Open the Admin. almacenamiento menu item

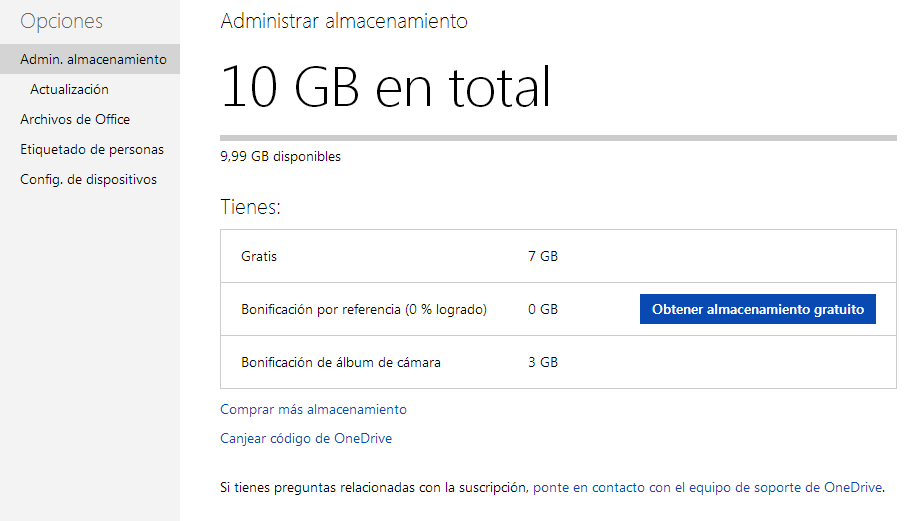[x=93, y=59]
